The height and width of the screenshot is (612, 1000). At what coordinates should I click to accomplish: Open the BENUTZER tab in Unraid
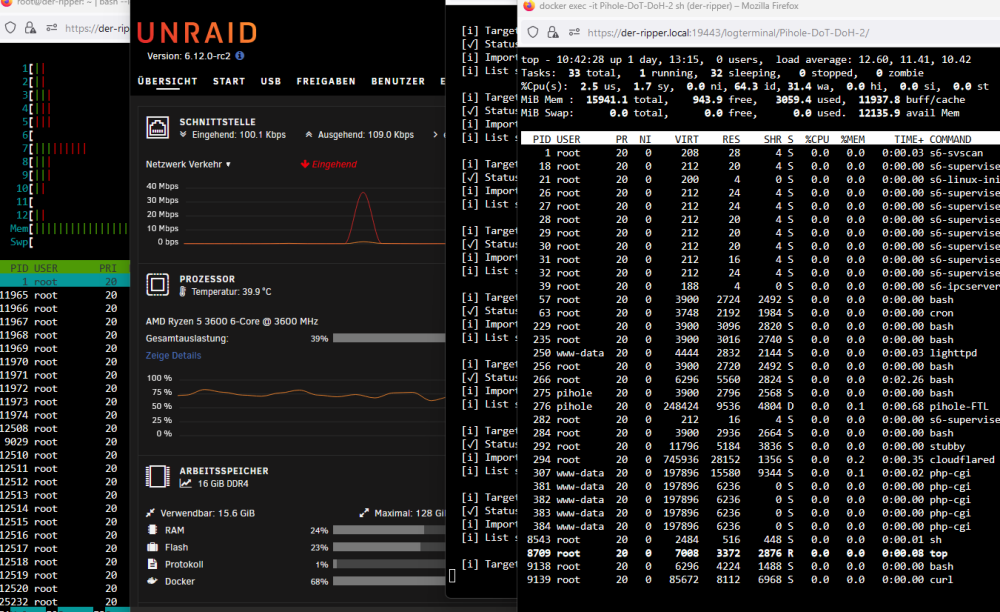[398, 81]
